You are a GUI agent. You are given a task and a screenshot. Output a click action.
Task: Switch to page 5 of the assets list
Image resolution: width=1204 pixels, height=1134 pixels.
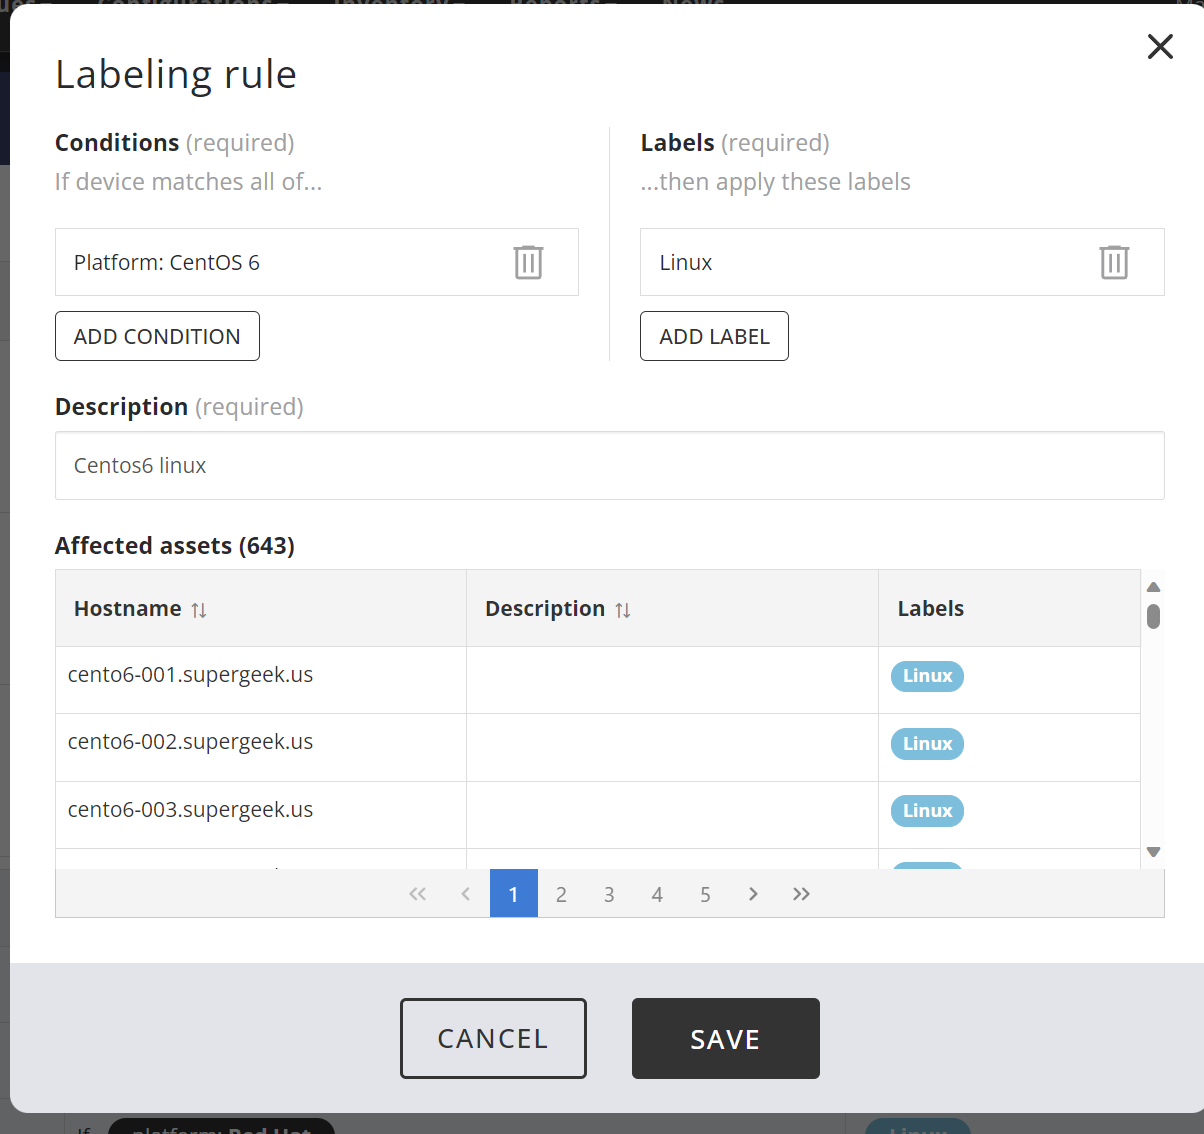705,893
